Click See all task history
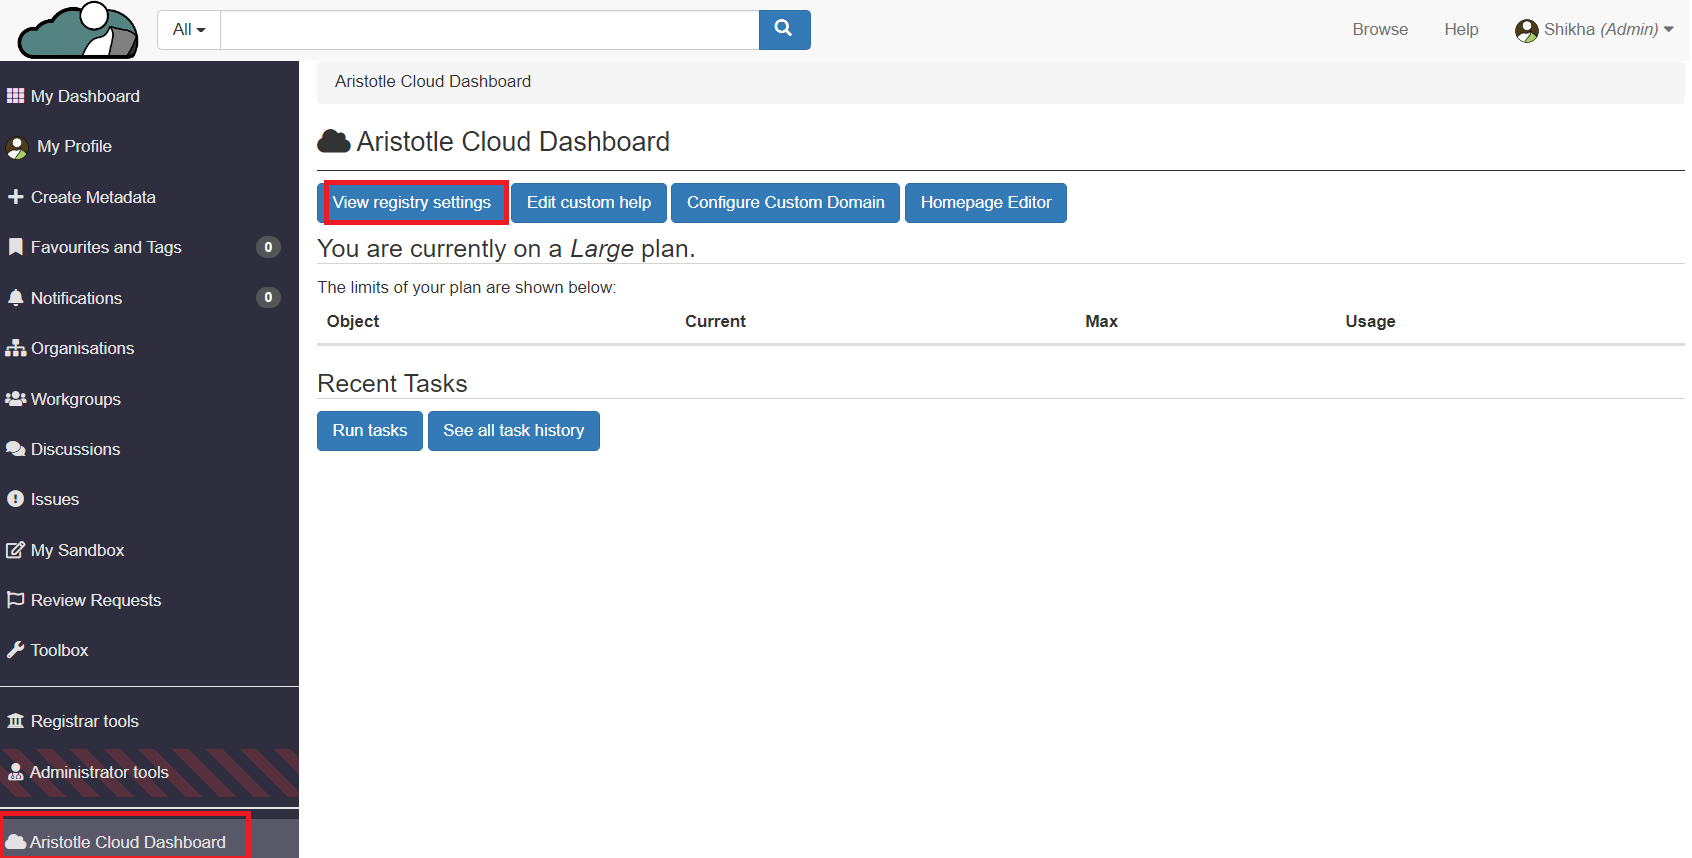 [x=513, y=431]
